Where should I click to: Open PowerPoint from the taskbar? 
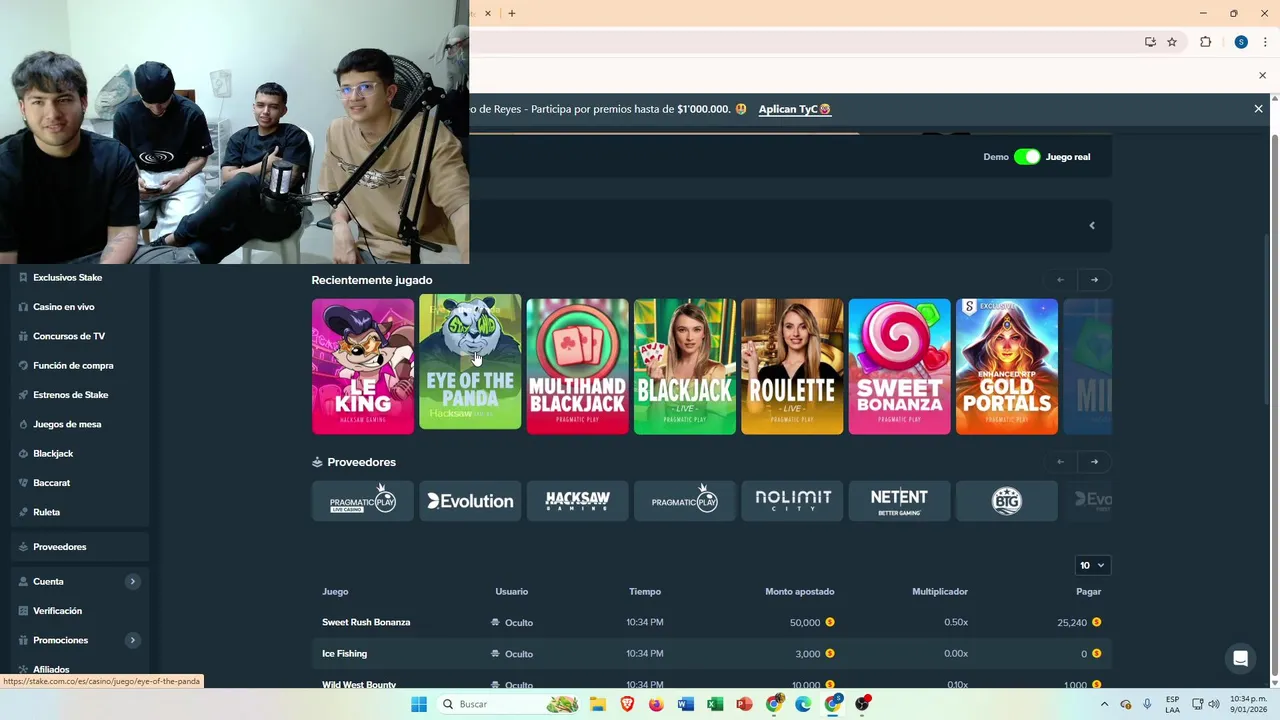click(744, 704)
